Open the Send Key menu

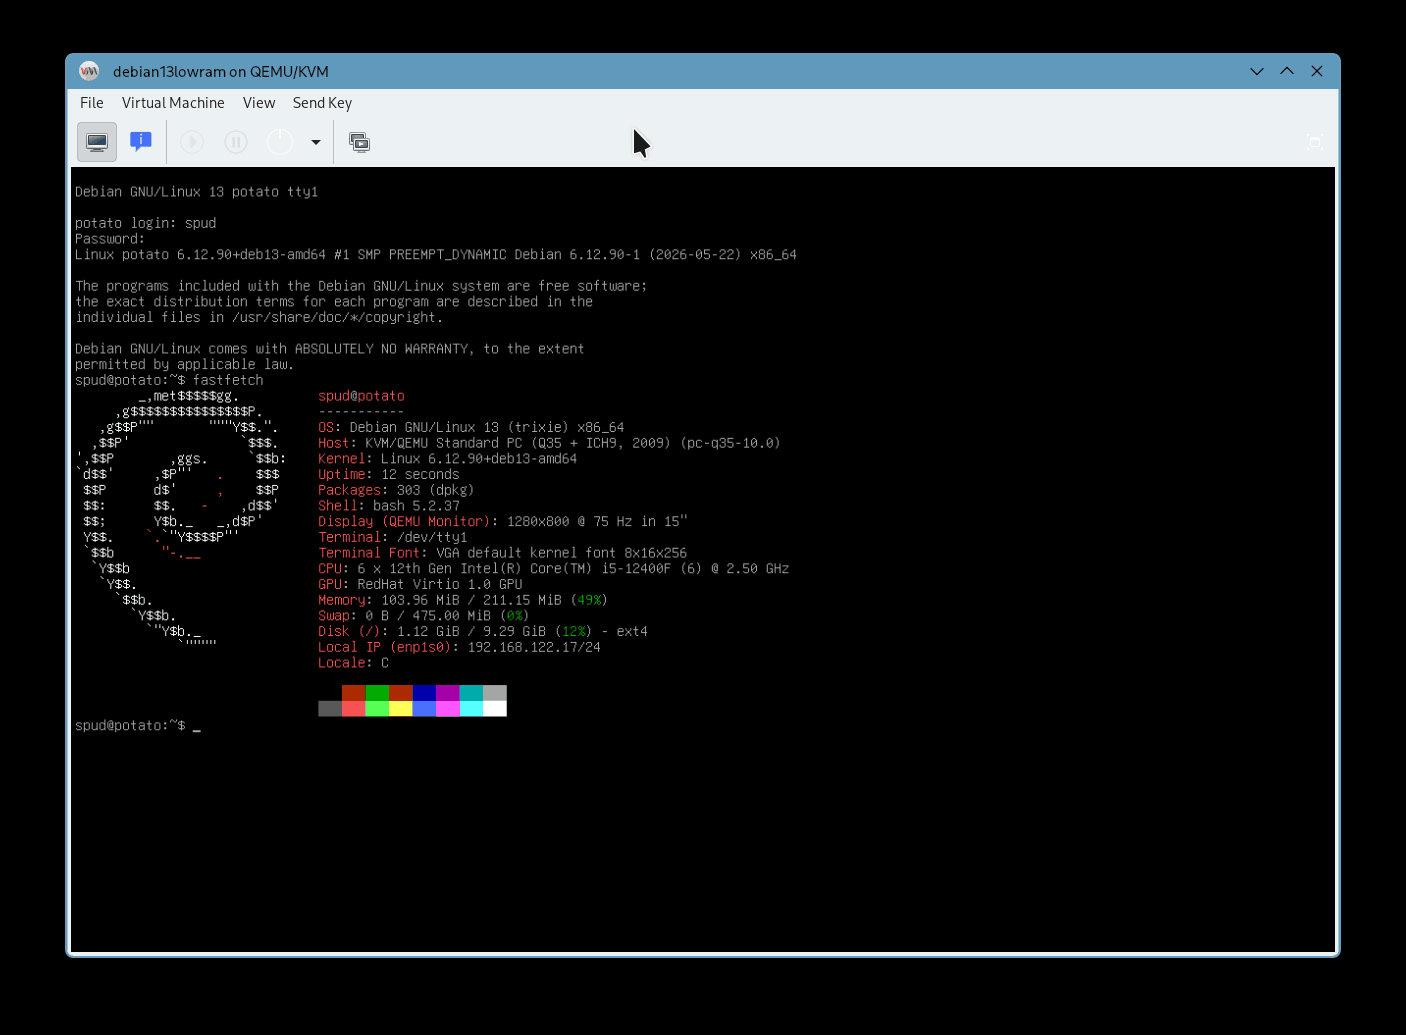pyautogui.click(x=322, y=103)
